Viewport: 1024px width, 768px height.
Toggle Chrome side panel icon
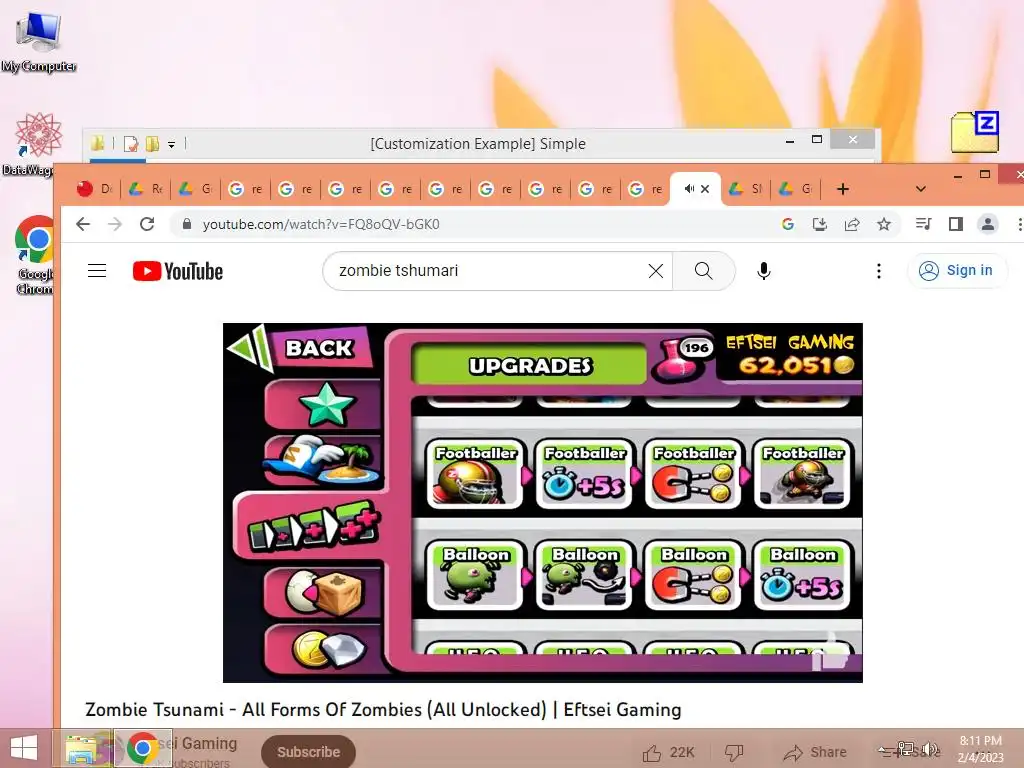pos(955,225)
